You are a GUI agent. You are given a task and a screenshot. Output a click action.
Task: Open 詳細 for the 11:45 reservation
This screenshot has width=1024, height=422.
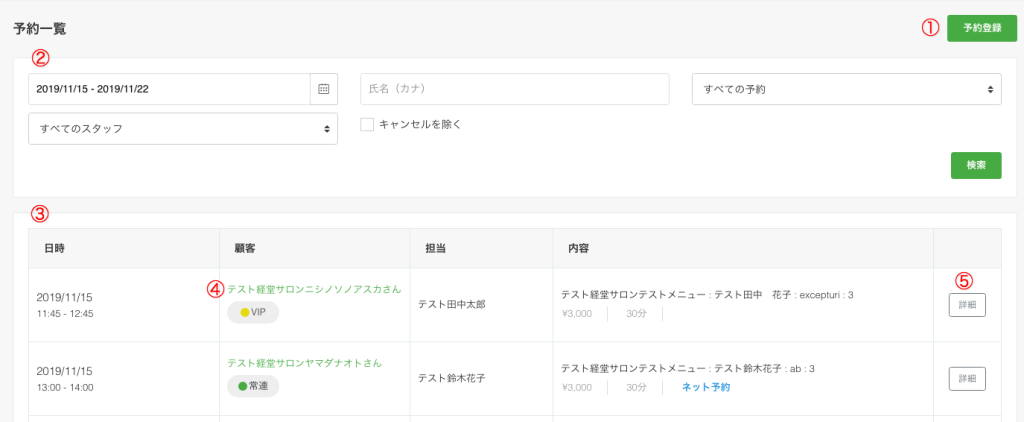pos(967,305)
